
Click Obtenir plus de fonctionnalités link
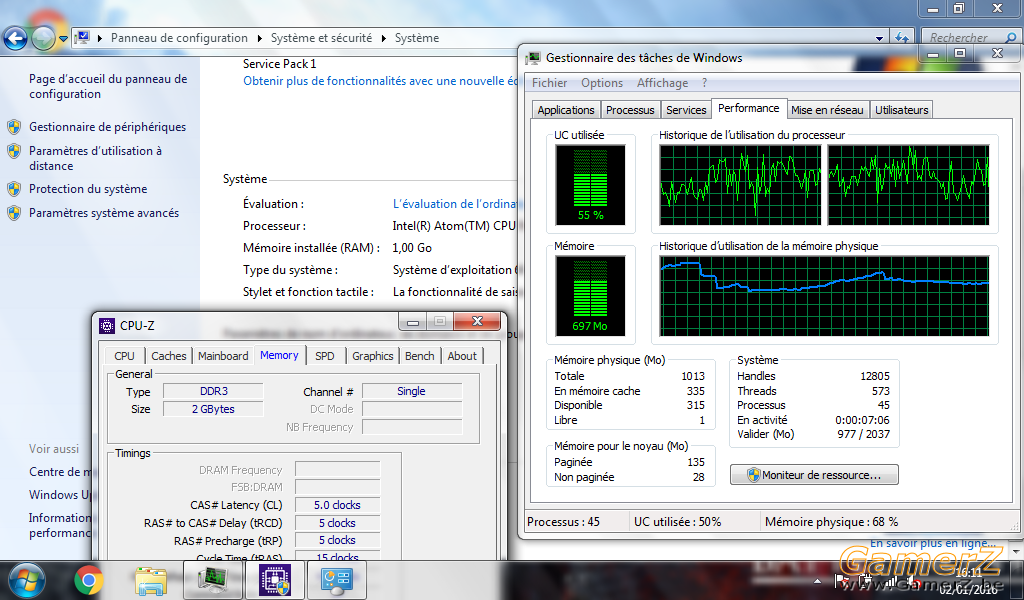380,81
